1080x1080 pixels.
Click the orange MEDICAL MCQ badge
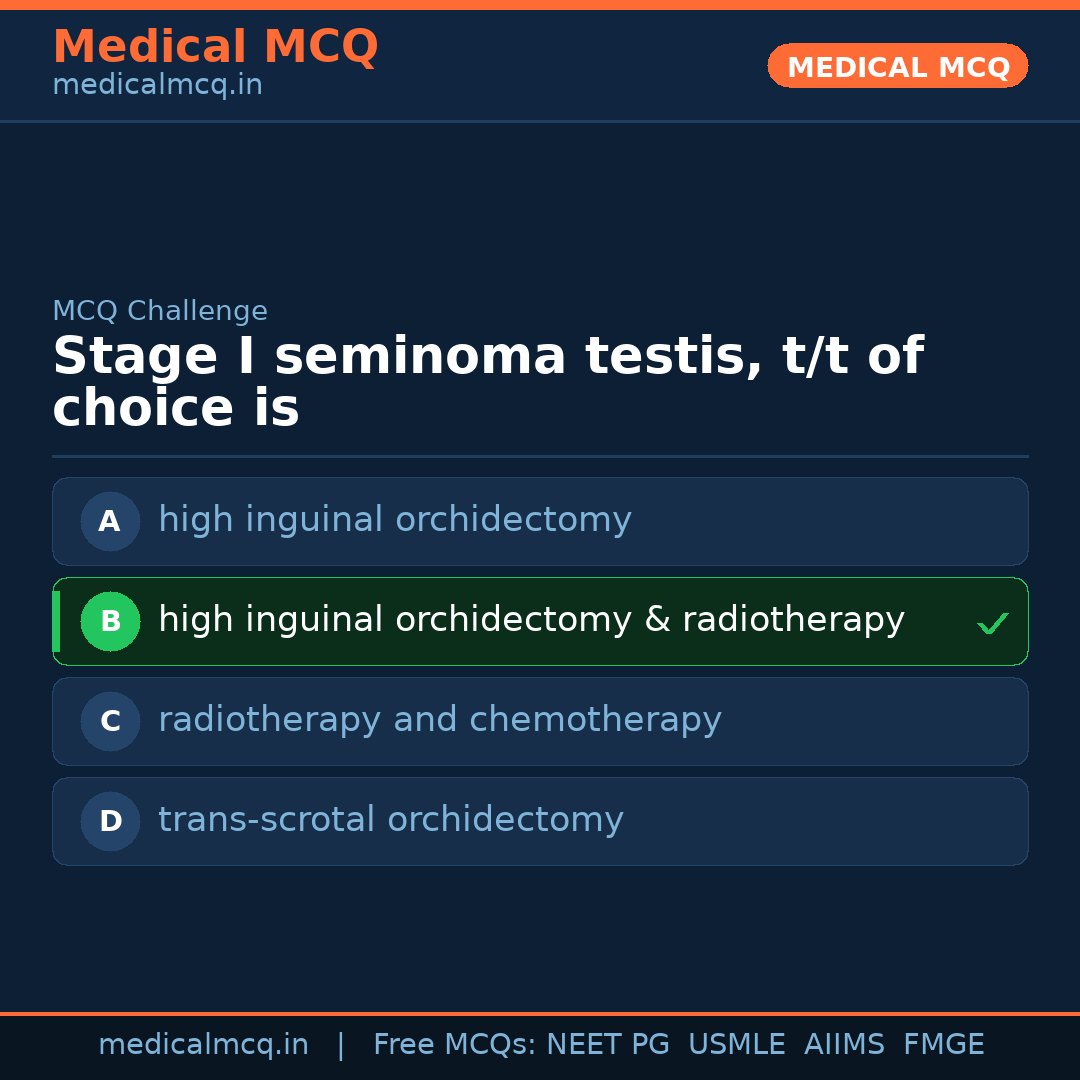[897, 66]
